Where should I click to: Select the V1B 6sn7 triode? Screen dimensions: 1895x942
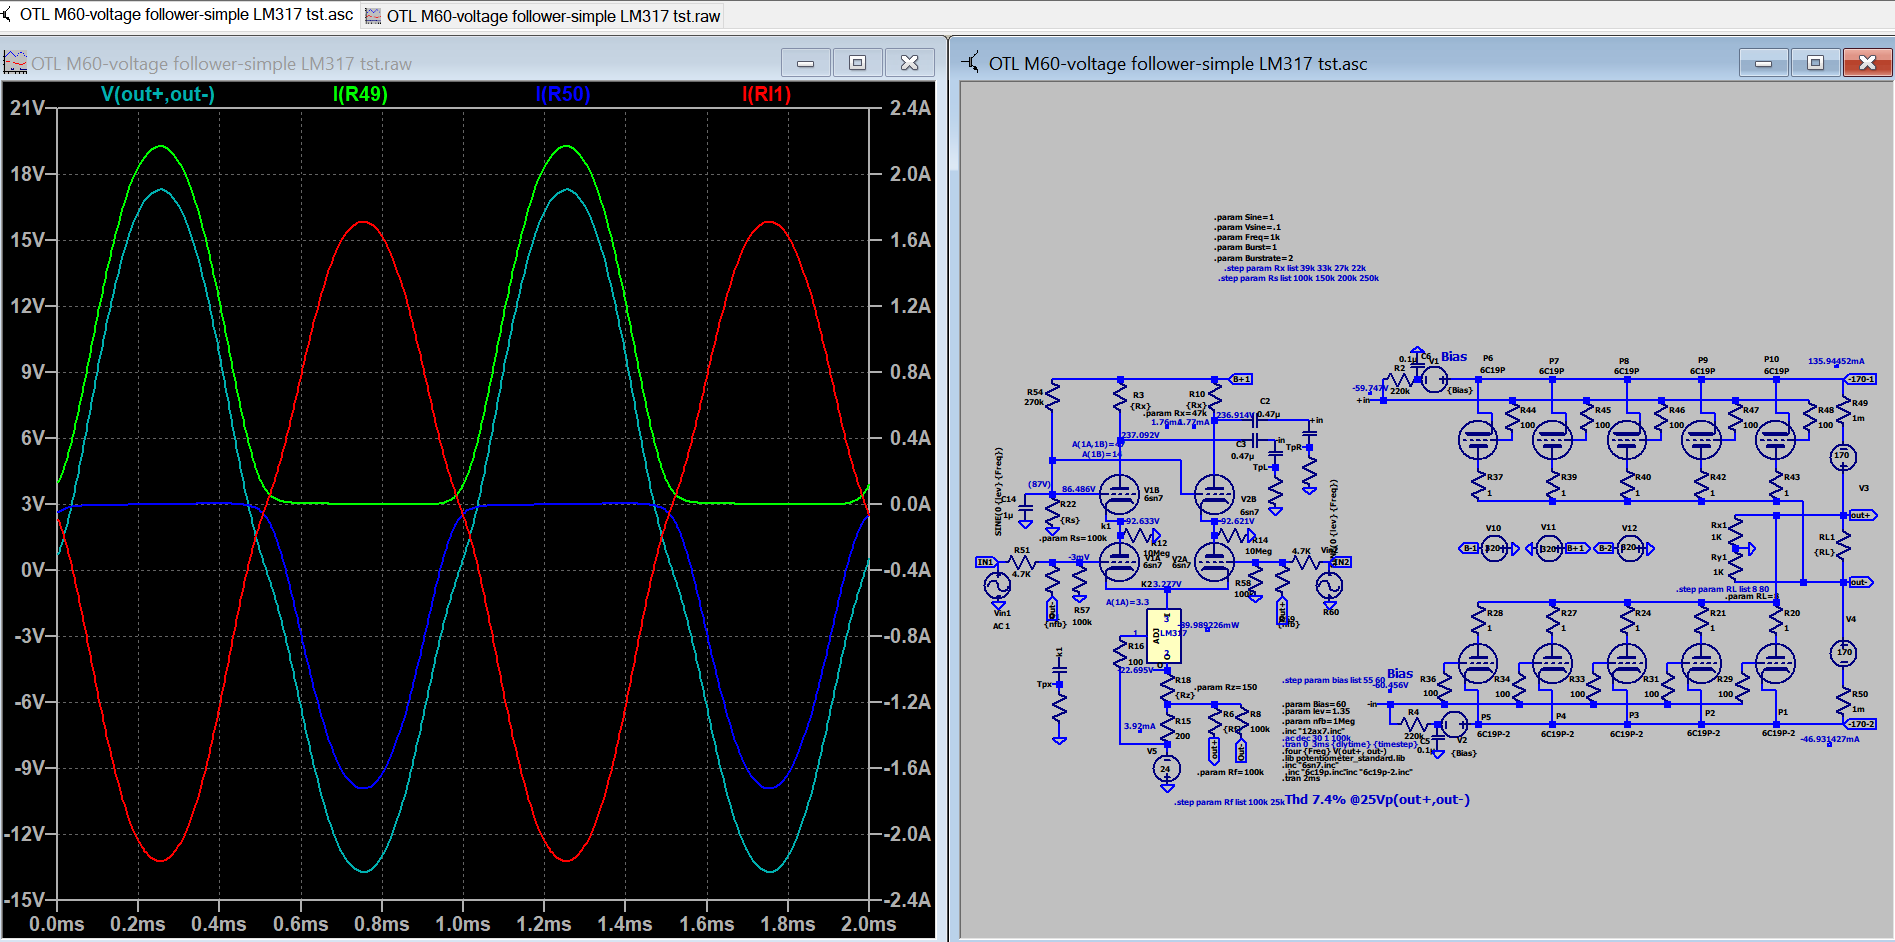(x=1119, y=492)
